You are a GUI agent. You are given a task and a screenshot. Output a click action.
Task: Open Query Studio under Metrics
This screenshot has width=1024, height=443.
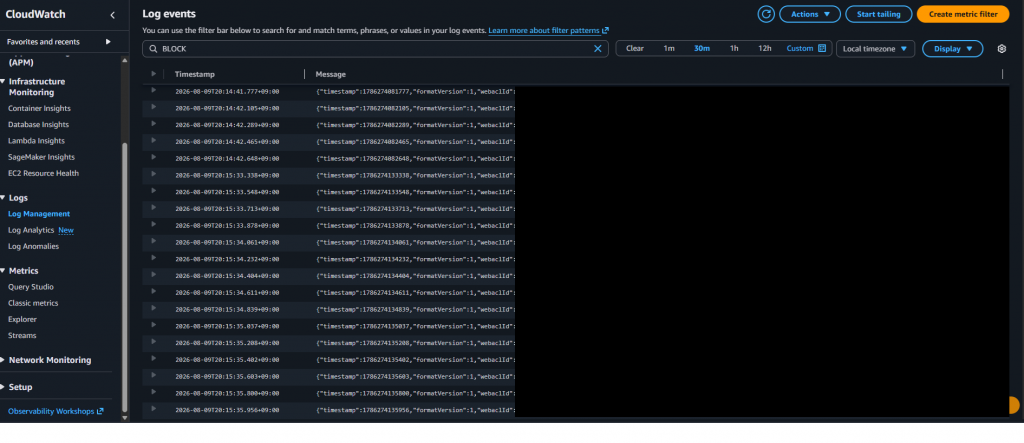click(31, 287)
